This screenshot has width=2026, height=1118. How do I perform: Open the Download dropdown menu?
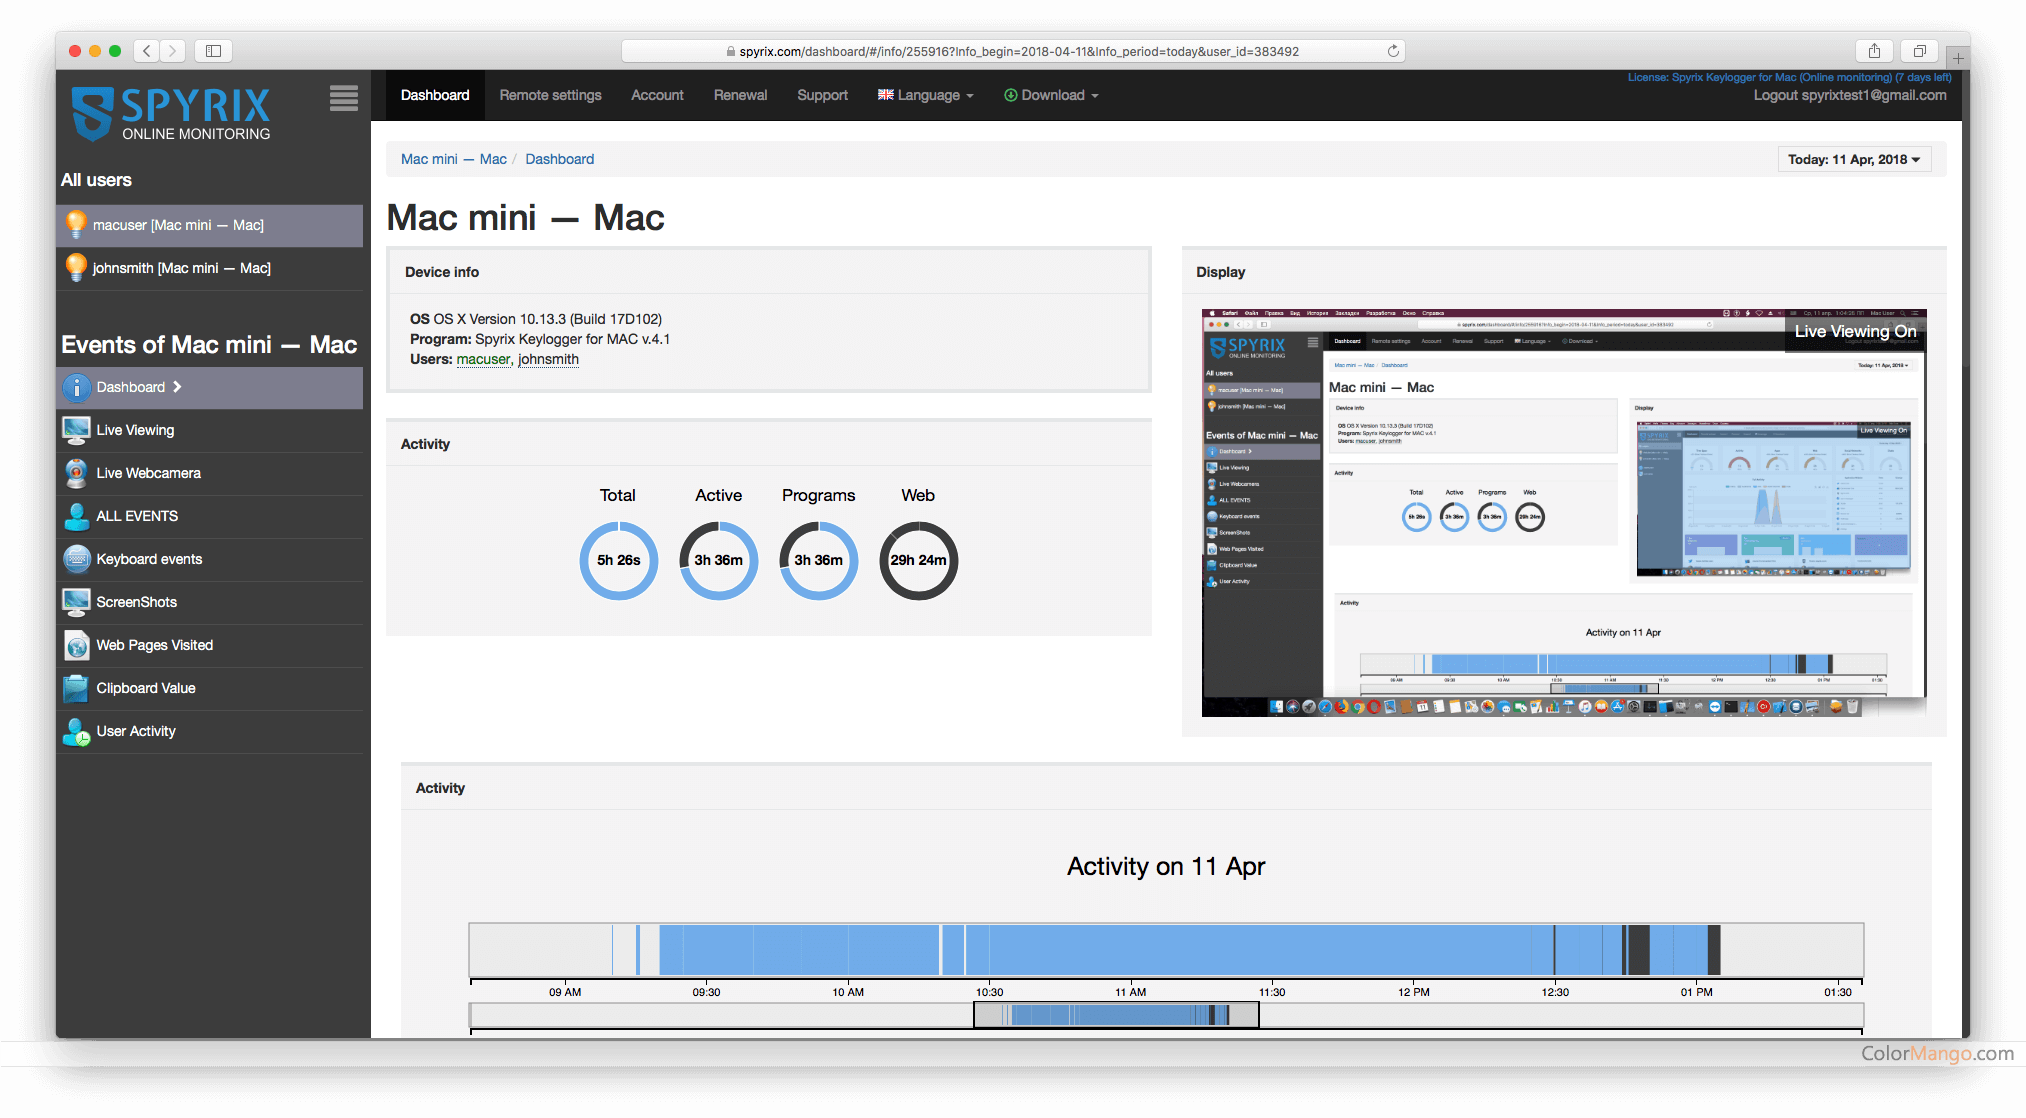point(1052,95)
